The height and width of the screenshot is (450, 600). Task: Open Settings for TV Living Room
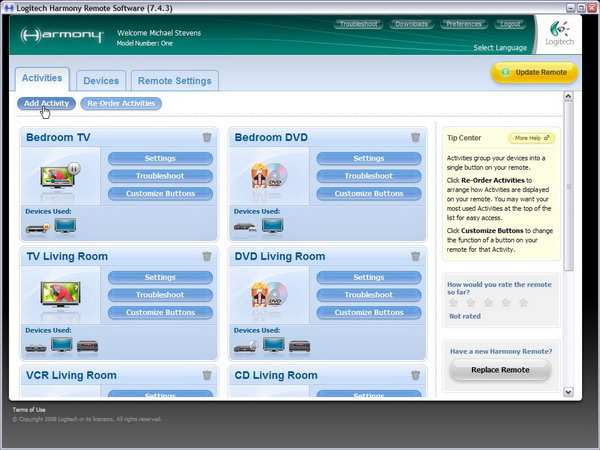point(160,277)
